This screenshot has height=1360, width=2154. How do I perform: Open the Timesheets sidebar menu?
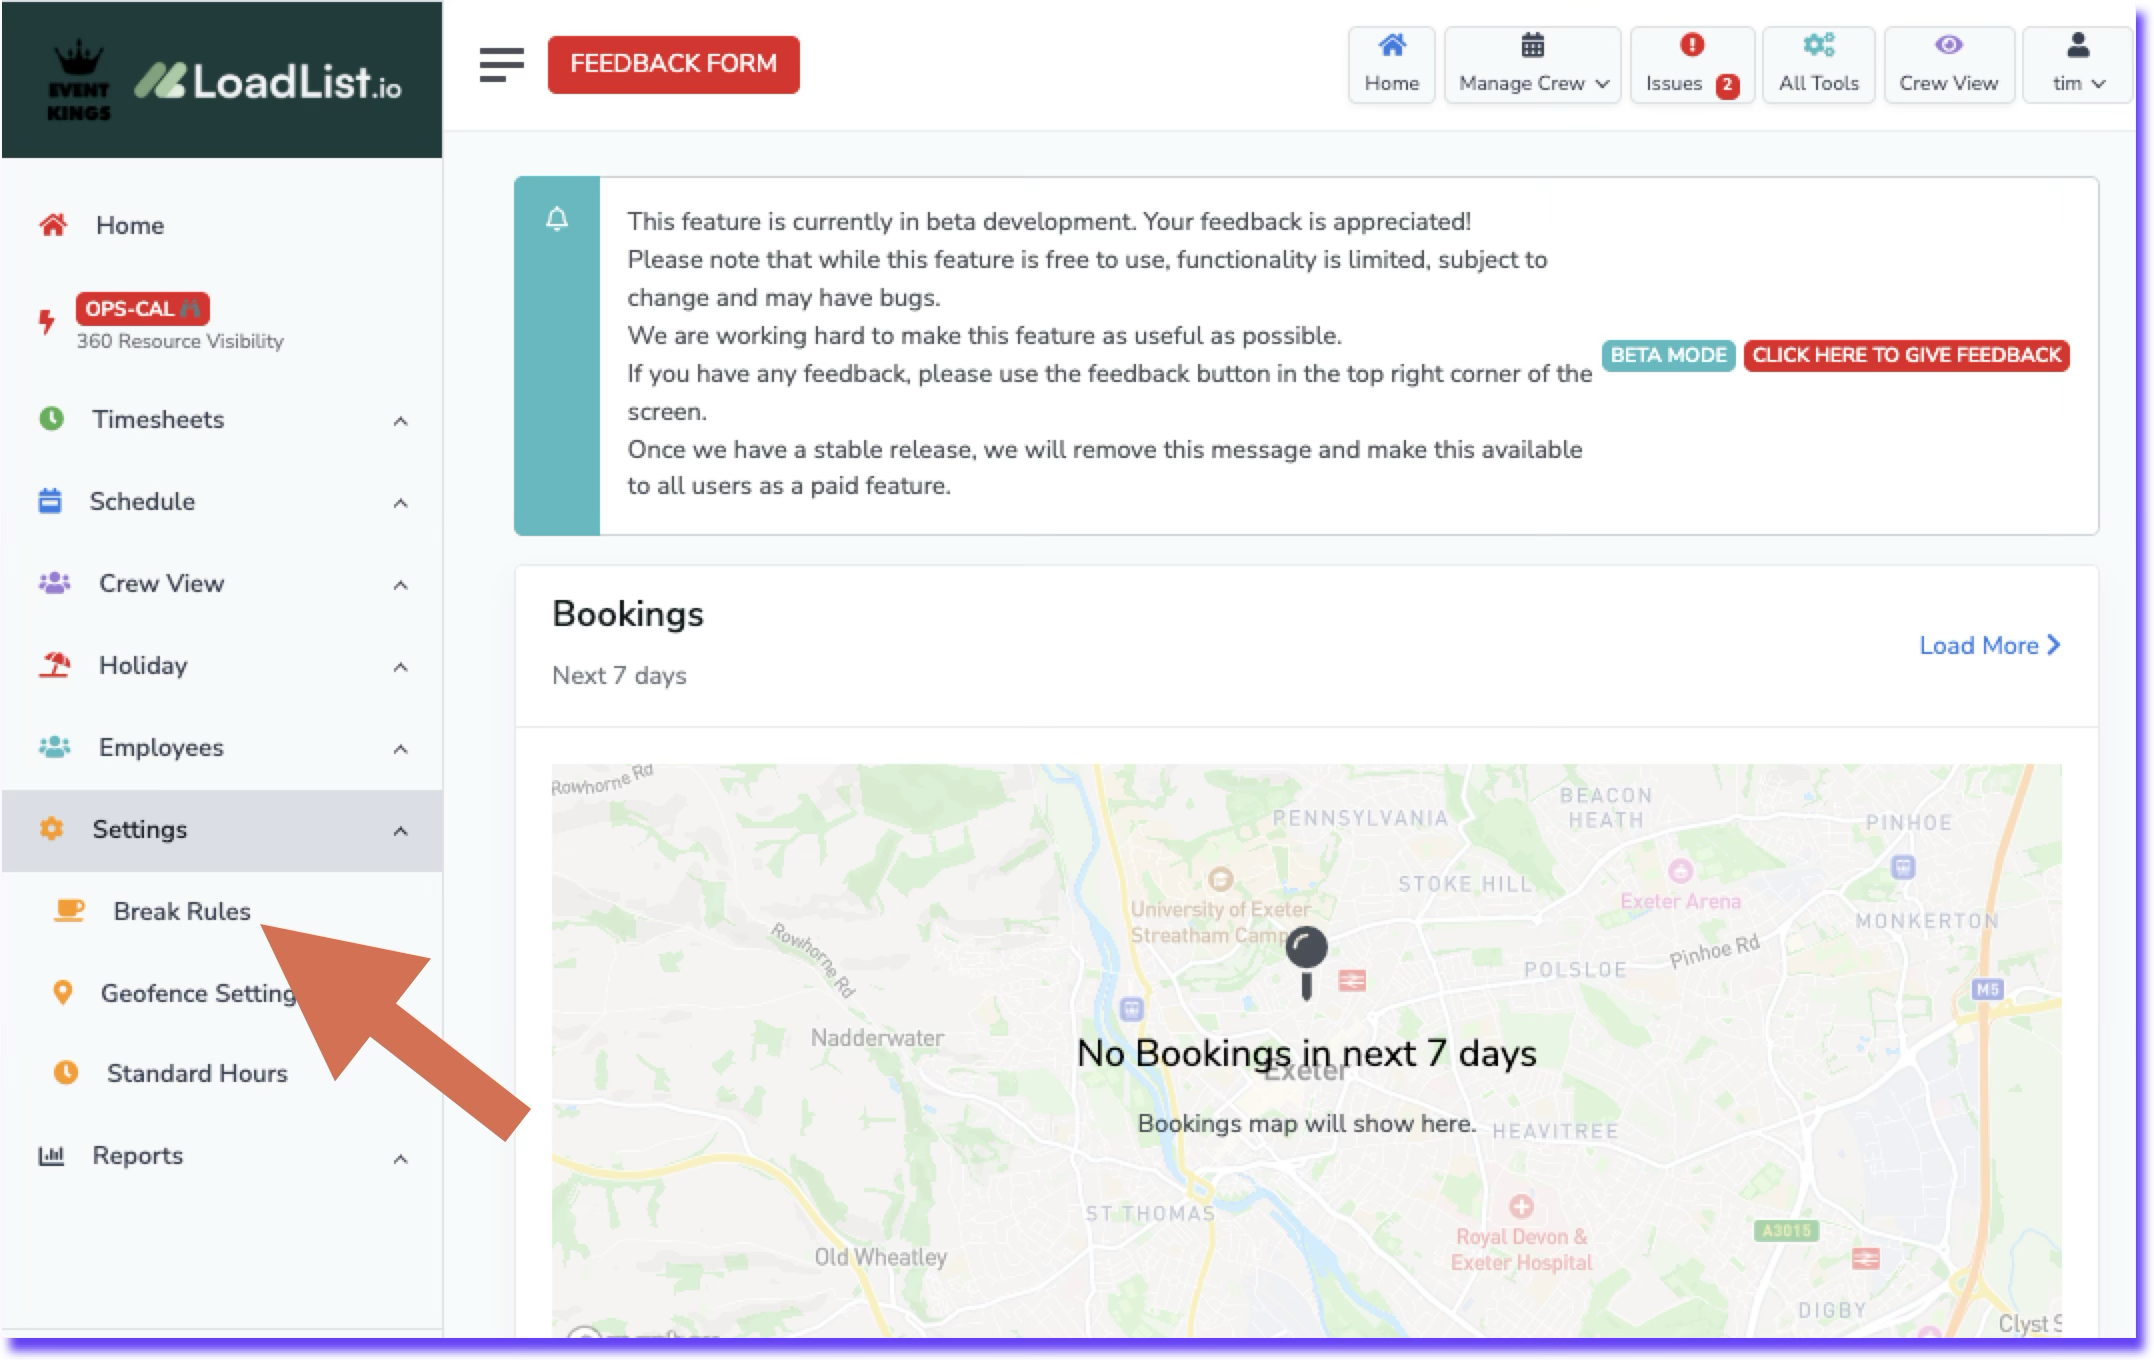(x=222, y=420)
